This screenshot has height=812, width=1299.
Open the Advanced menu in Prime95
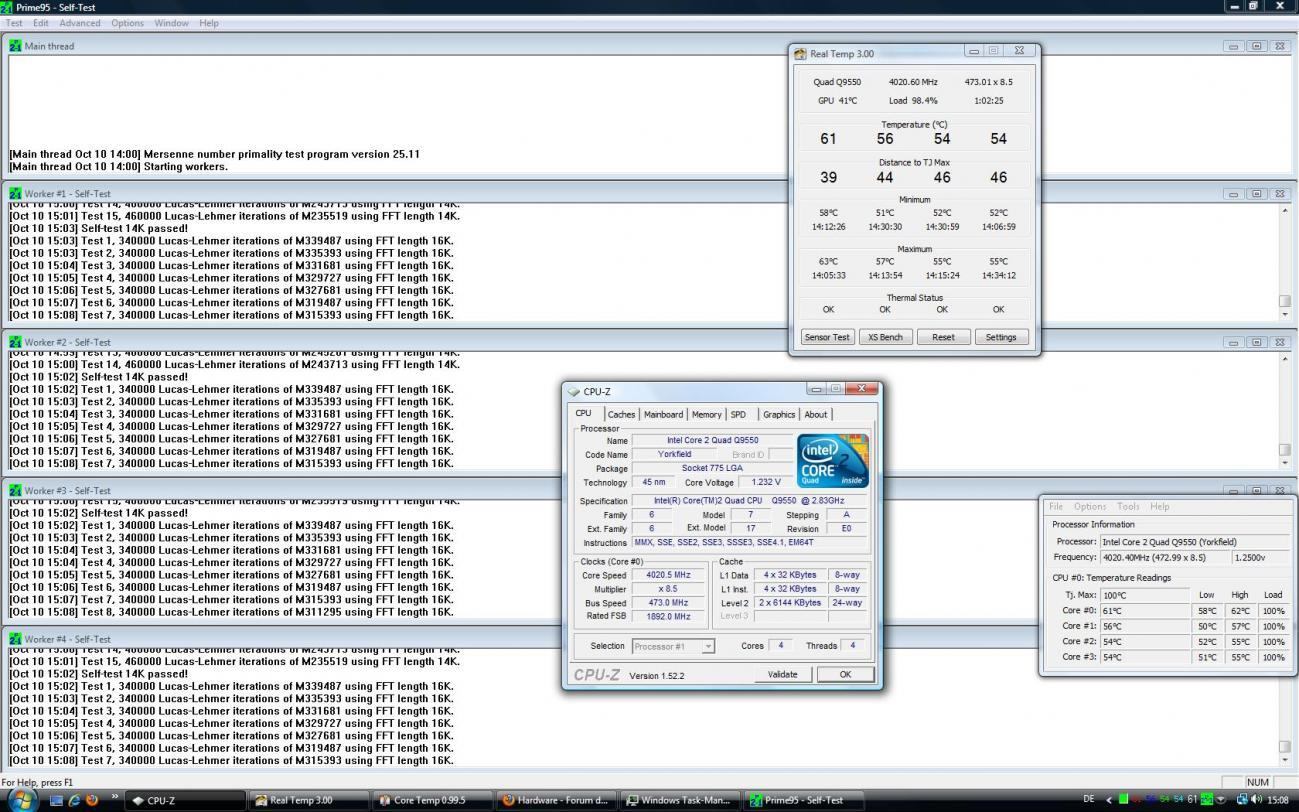pyautogui.click(x=80, y=23)
